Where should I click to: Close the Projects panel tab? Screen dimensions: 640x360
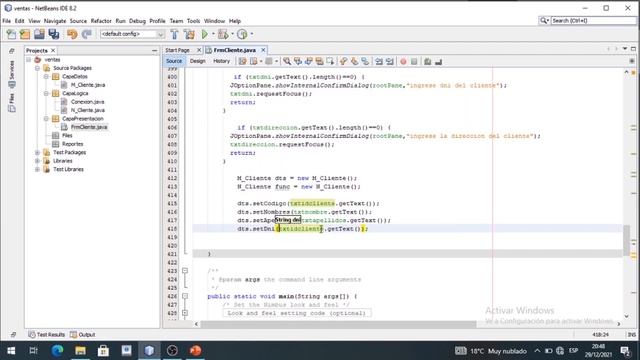pyautogui.click(x=53, y=51)
